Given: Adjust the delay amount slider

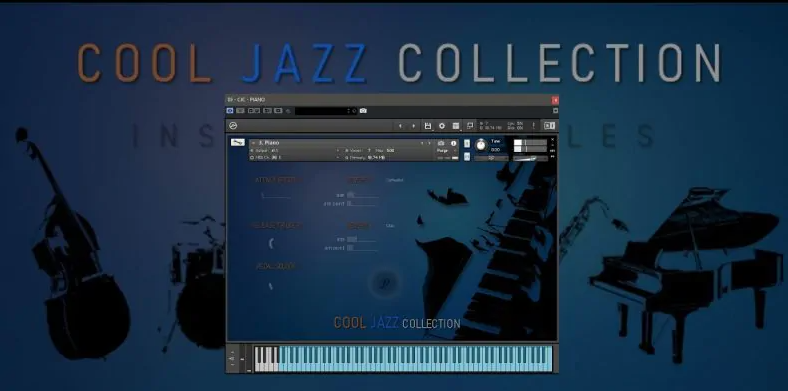Looking at the screenshot, I should click(362, 248).
